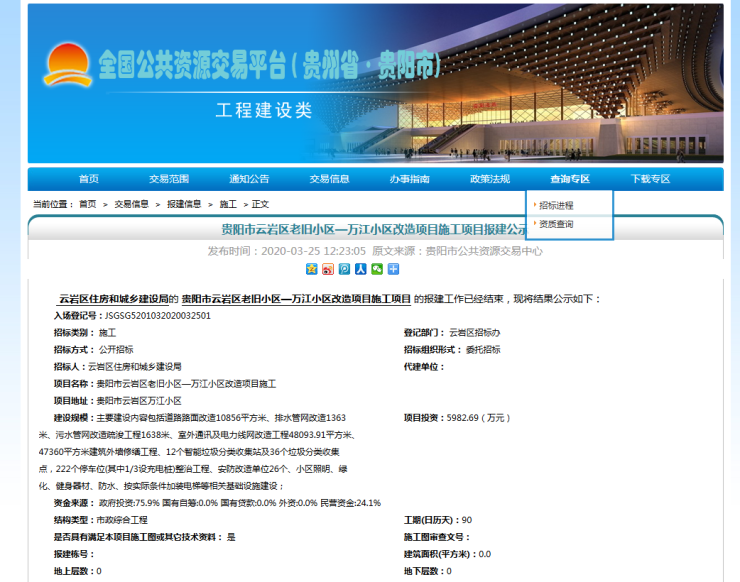The height and width of the screenshot is (582, 740).
Task: Click 建筑面积 value 0.0
Action: pyautogui.click(x=485, y=554)
